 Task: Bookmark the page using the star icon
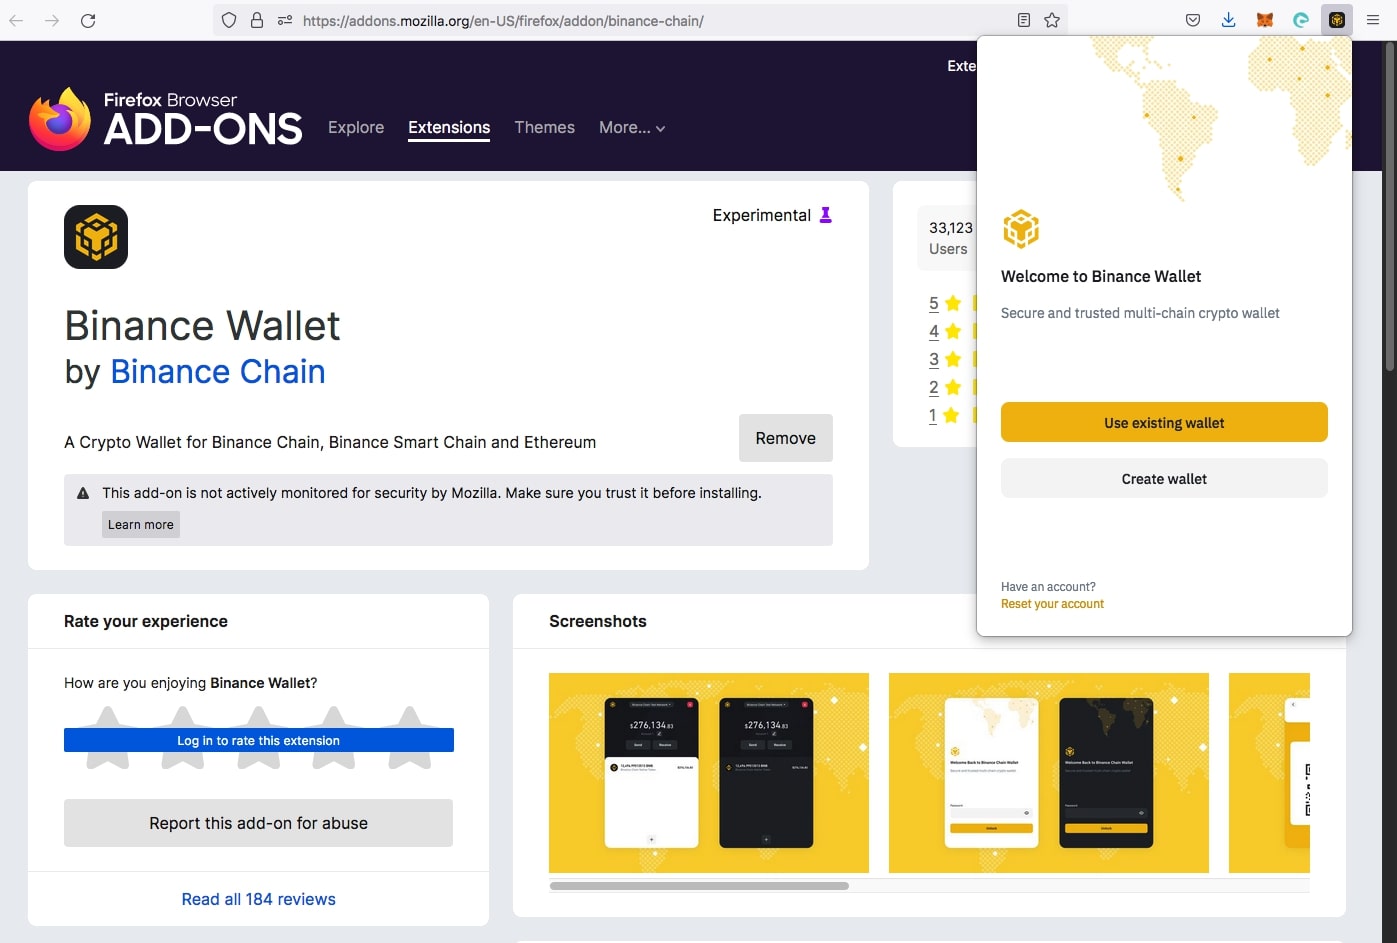tap(1052, 19)
